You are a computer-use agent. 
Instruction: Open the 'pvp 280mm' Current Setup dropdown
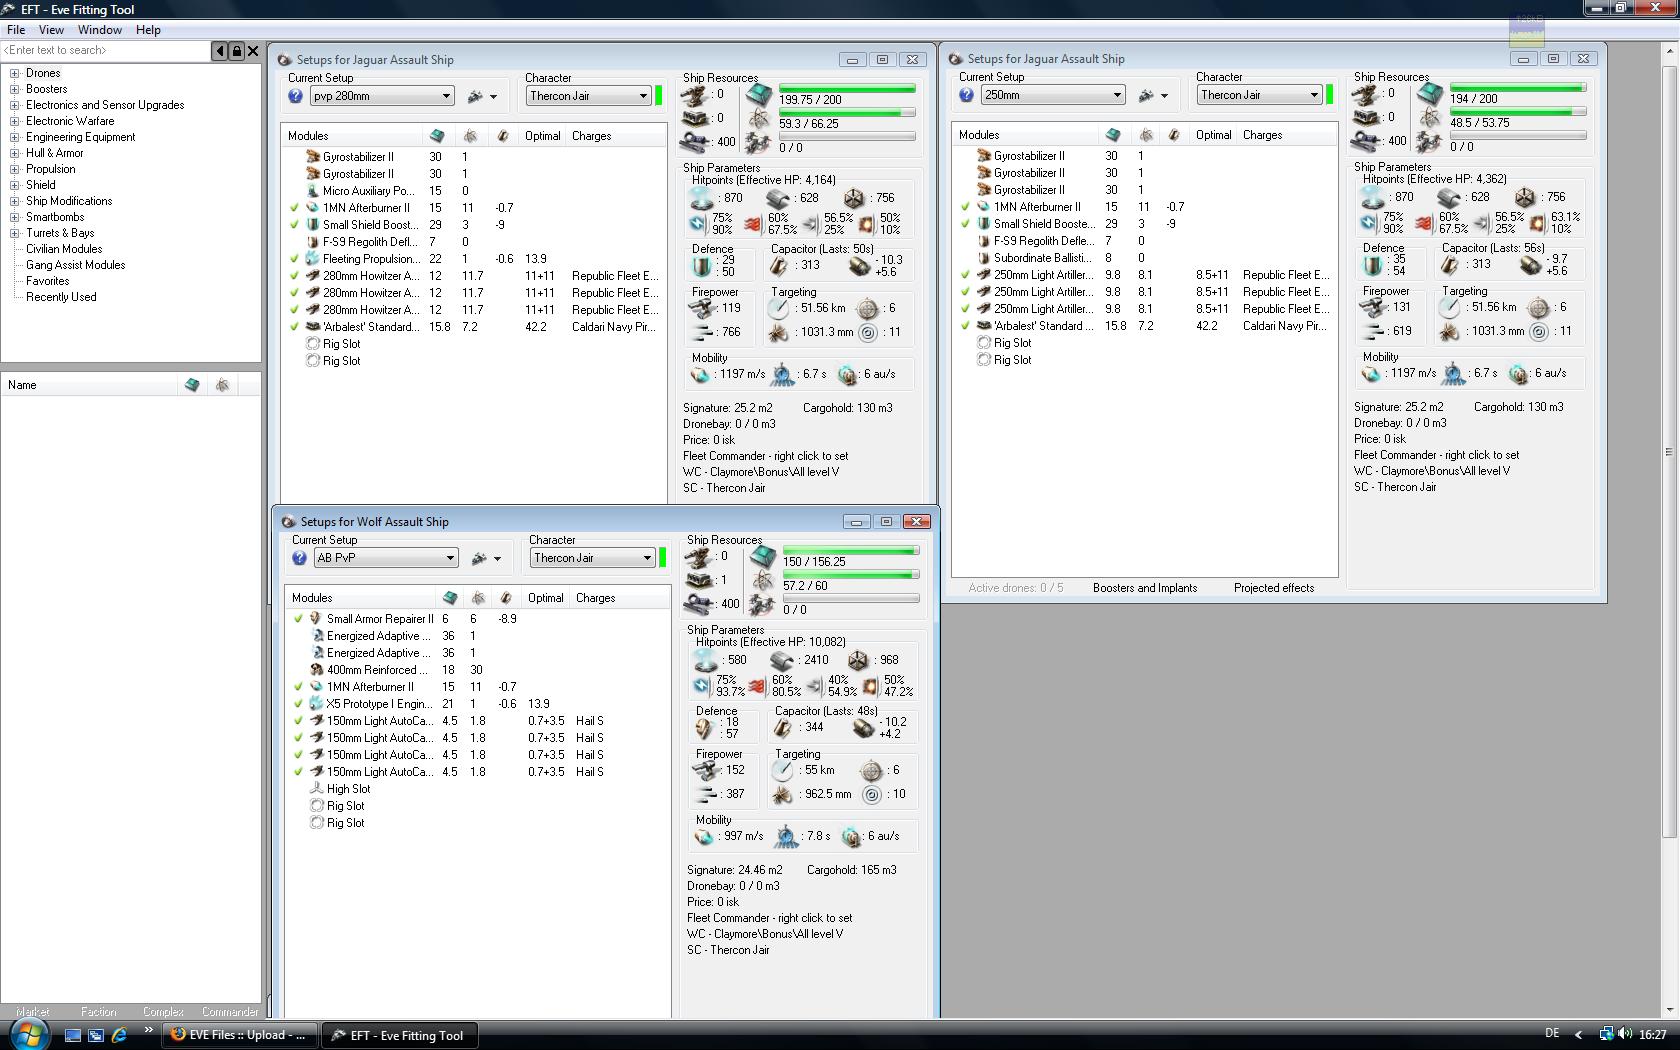point(382,96)
